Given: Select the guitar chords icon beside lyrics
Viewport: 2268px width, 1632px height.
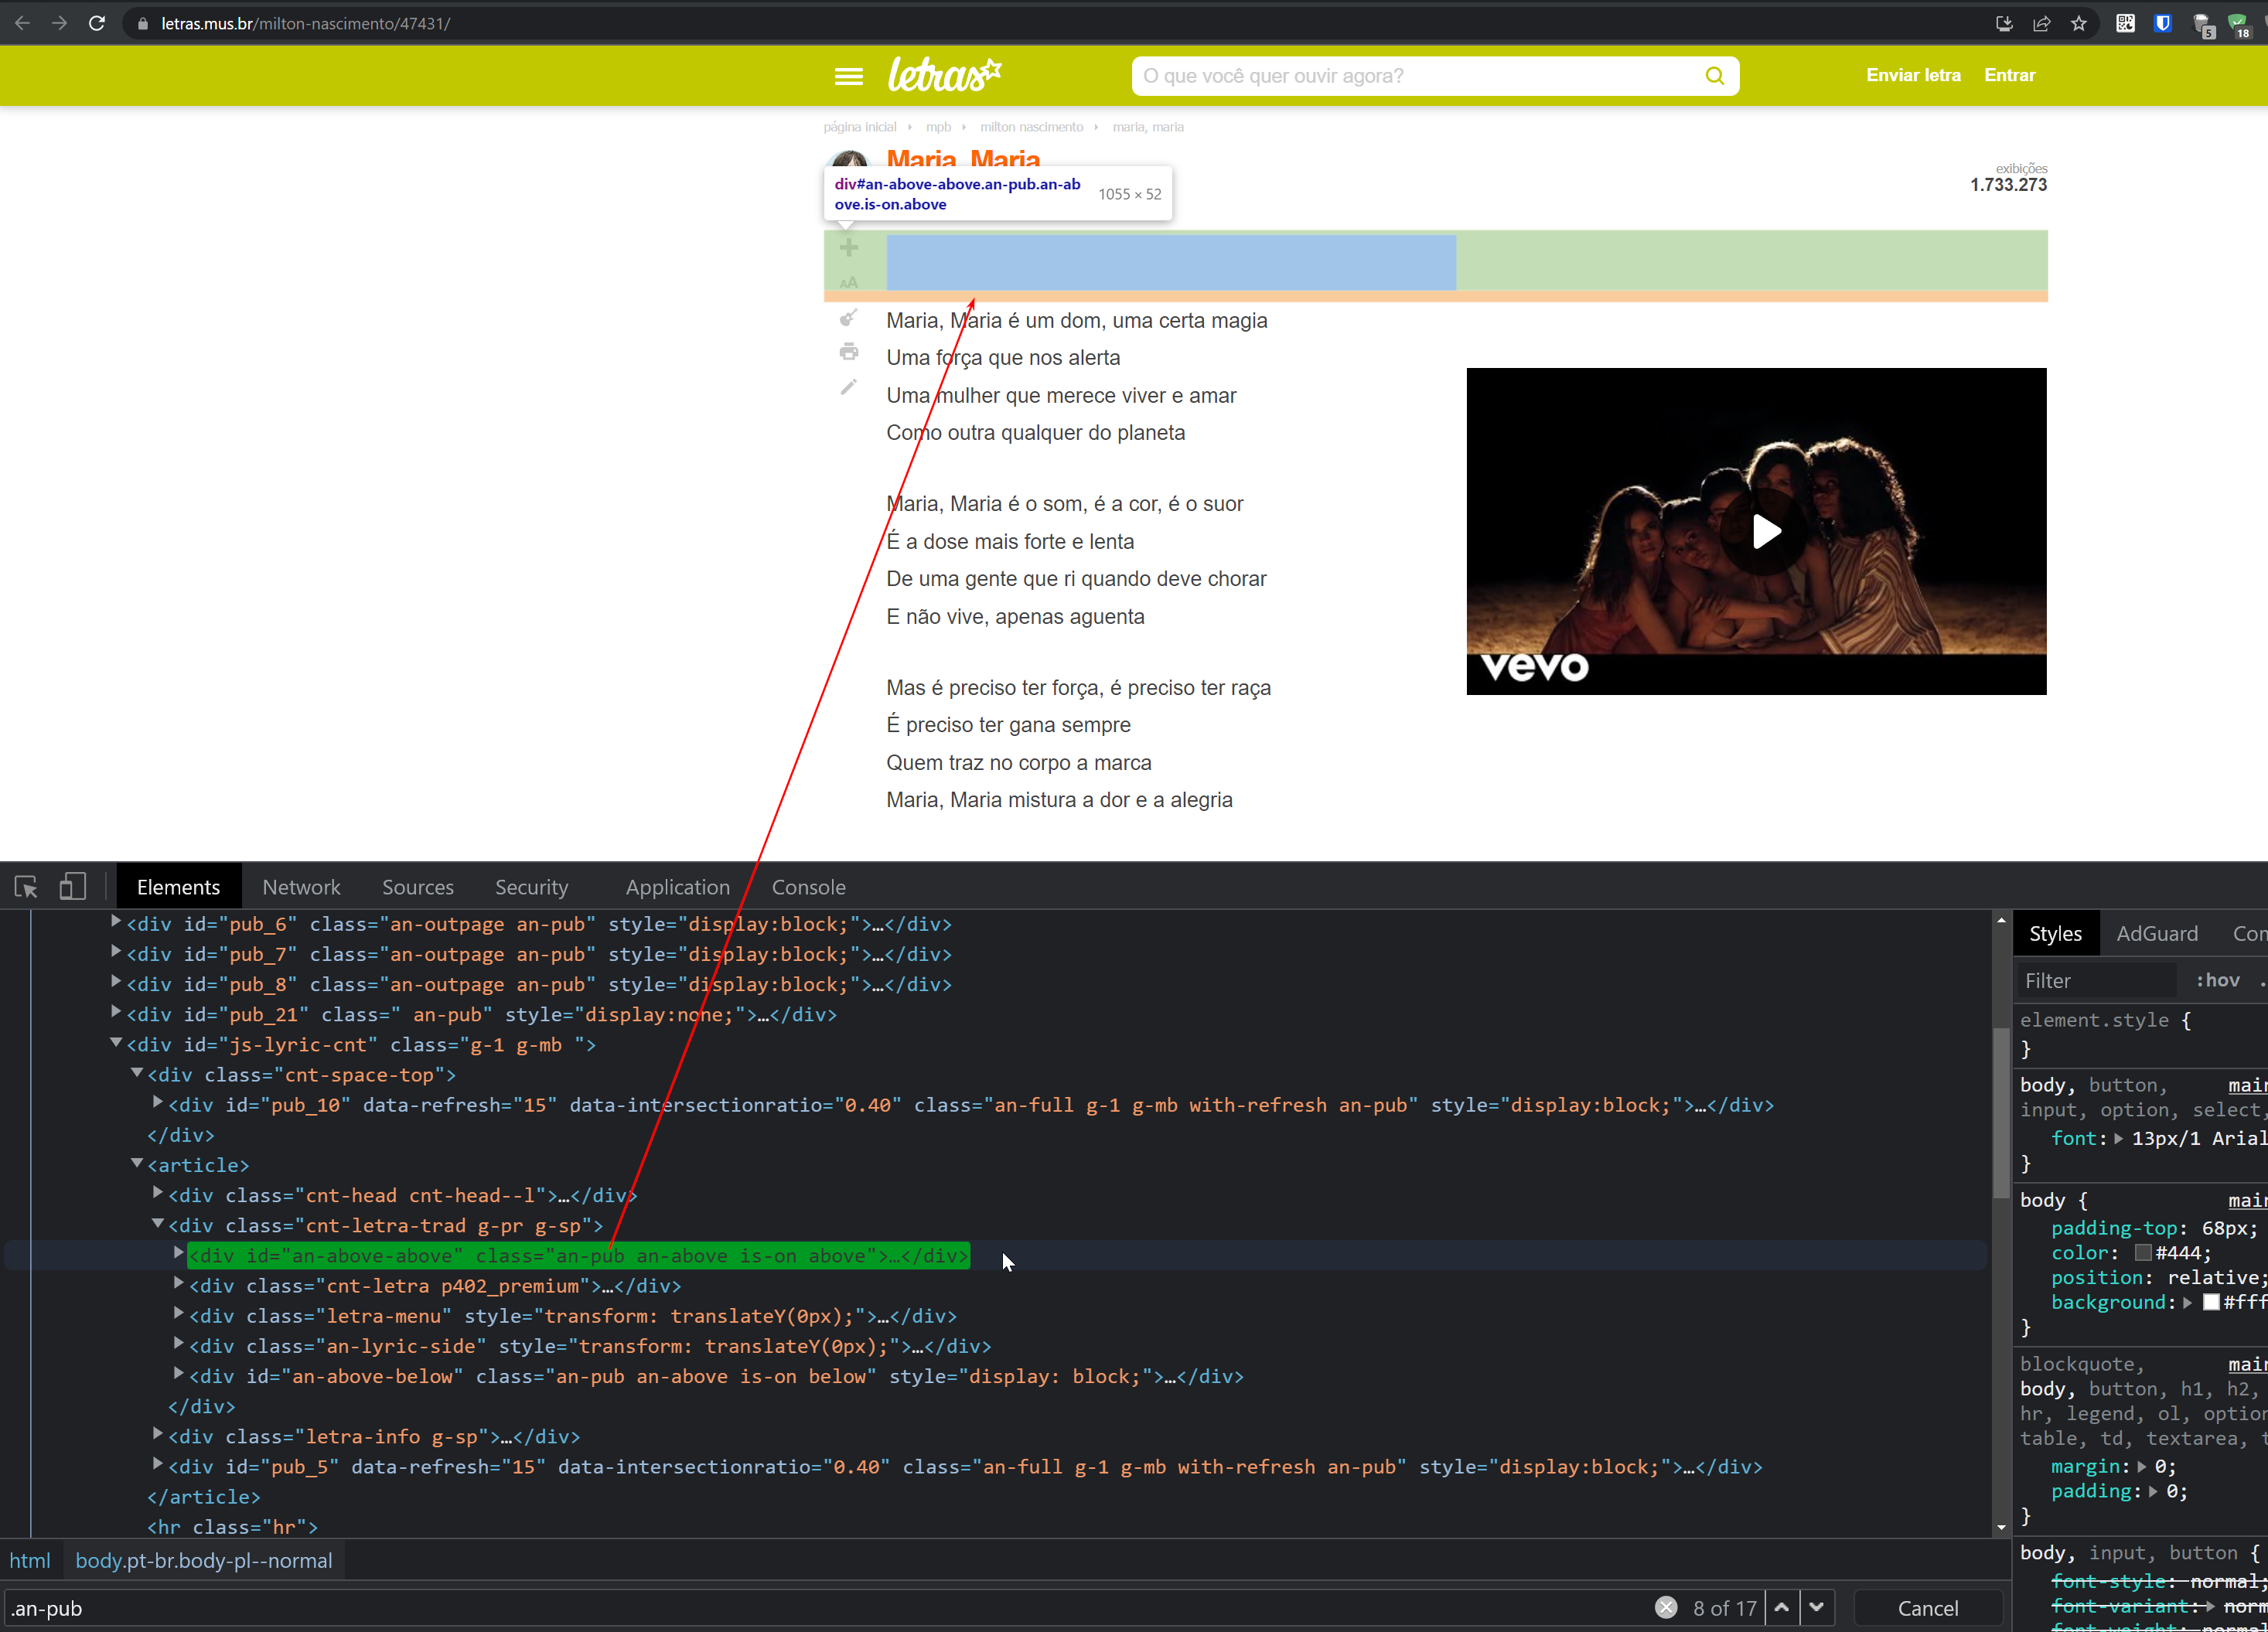Looking at the screenshot, I should pyautogui.click(x=849, y=317).
